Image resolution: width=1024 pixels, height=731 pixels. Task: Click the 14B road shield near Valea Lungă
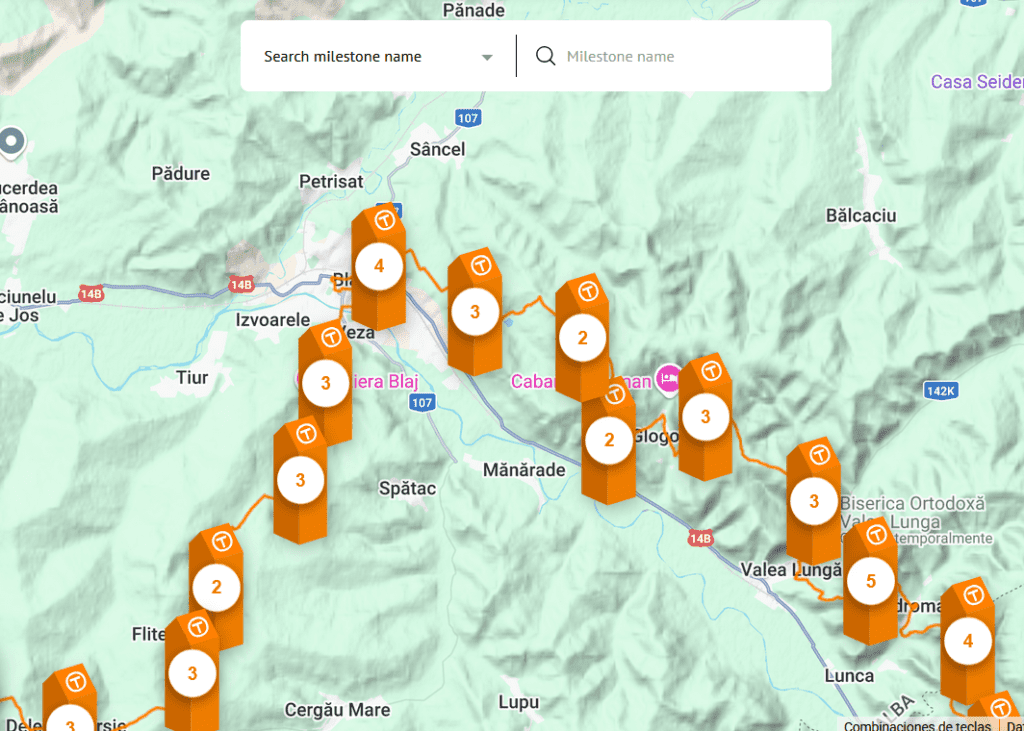pyautogui.click(x=699, y=538)
